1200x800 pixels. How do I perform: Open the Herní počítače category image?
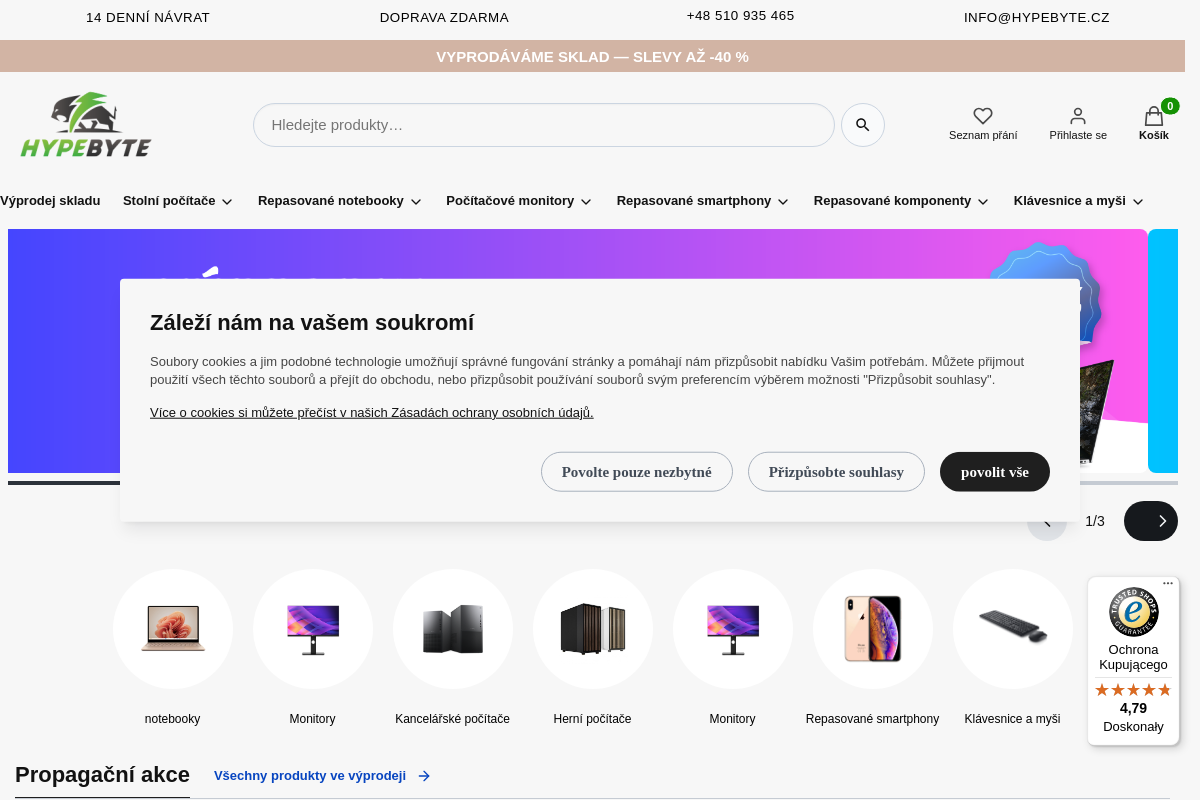tap(593, 629)
